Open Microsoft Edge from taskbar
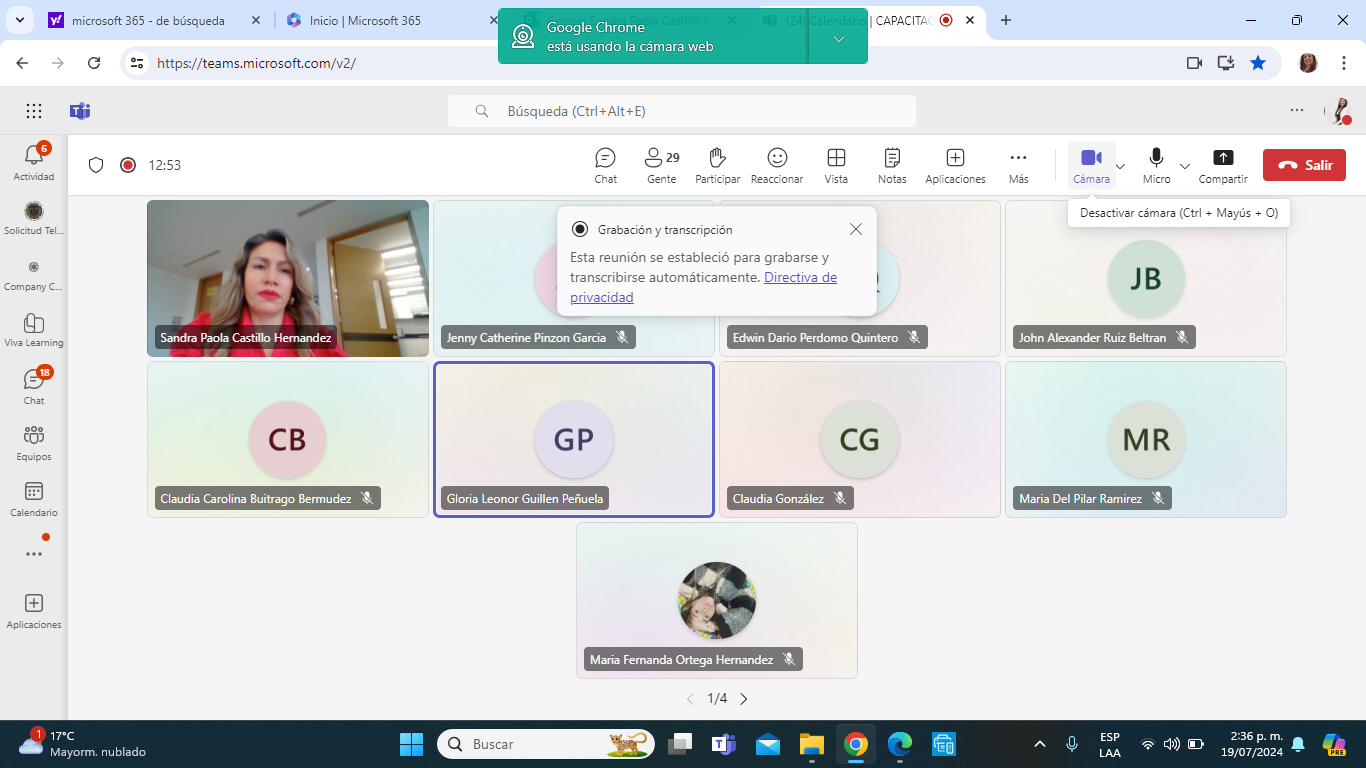This screenshot has width=1366, height=768. 900,744
